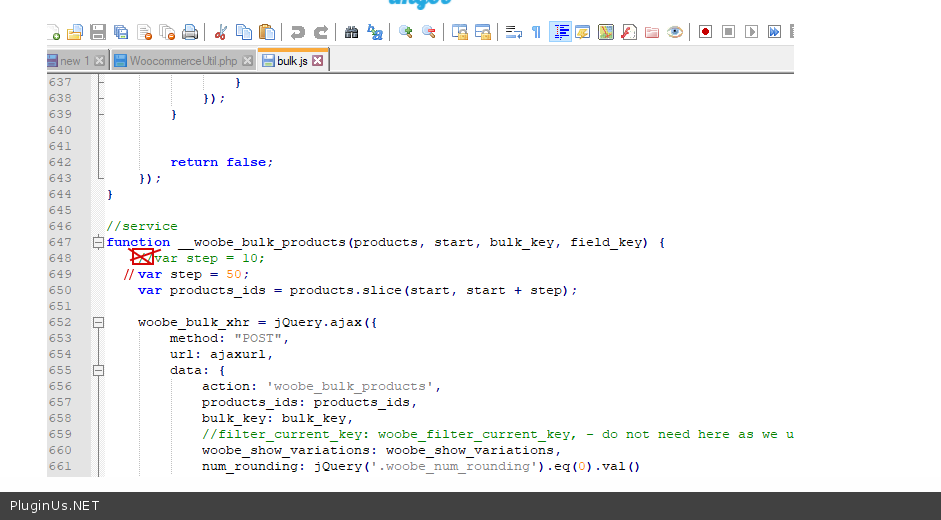Click the Paste clipboard icon
This screenshot has height=520, width=941.
tap(267, 32)
